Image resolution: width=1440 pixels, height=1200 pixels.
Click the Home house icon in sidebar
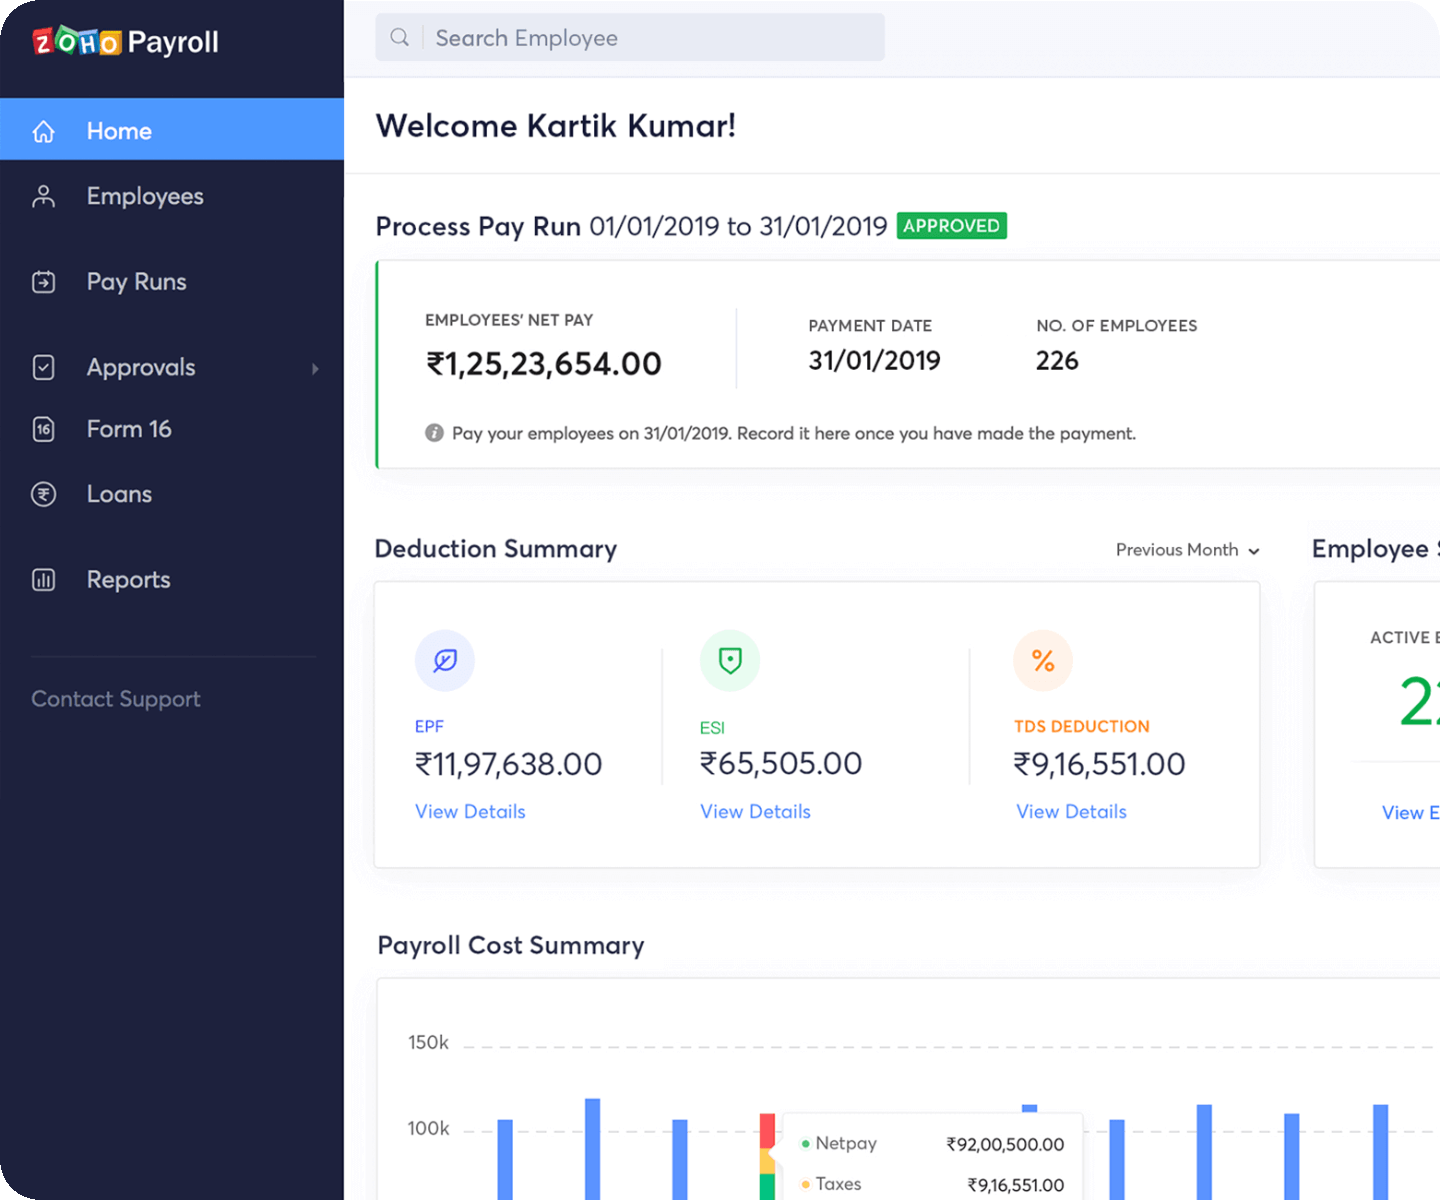point(44,131)
